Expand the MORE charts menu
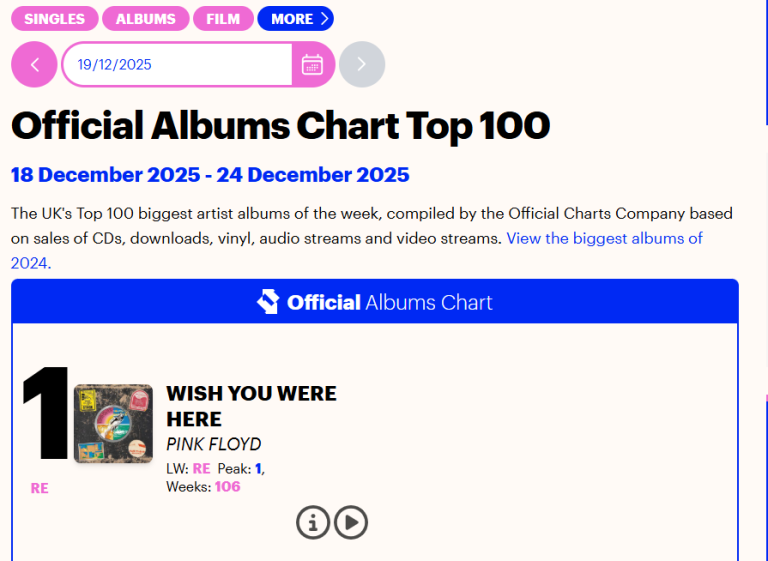Screen dimensions: 768x561 coord(295,19)
